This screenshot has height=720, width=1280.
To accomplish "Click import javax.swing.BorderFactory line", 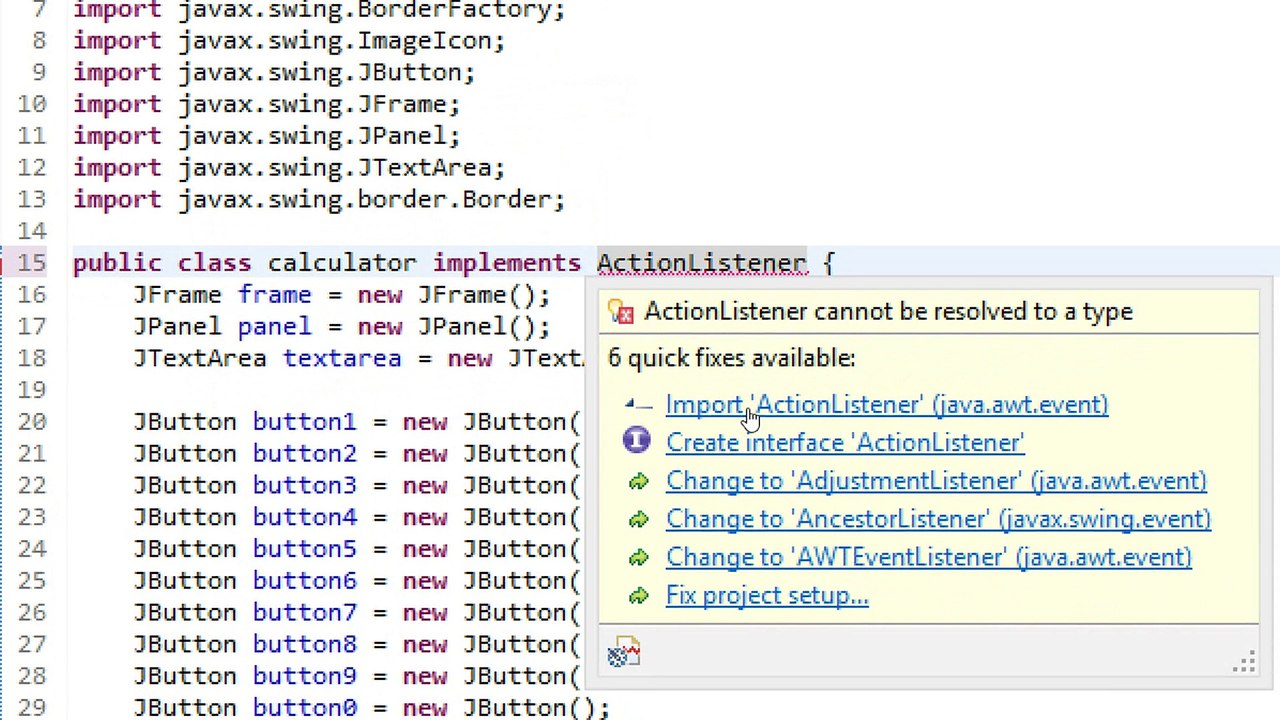I will (319, 10).
